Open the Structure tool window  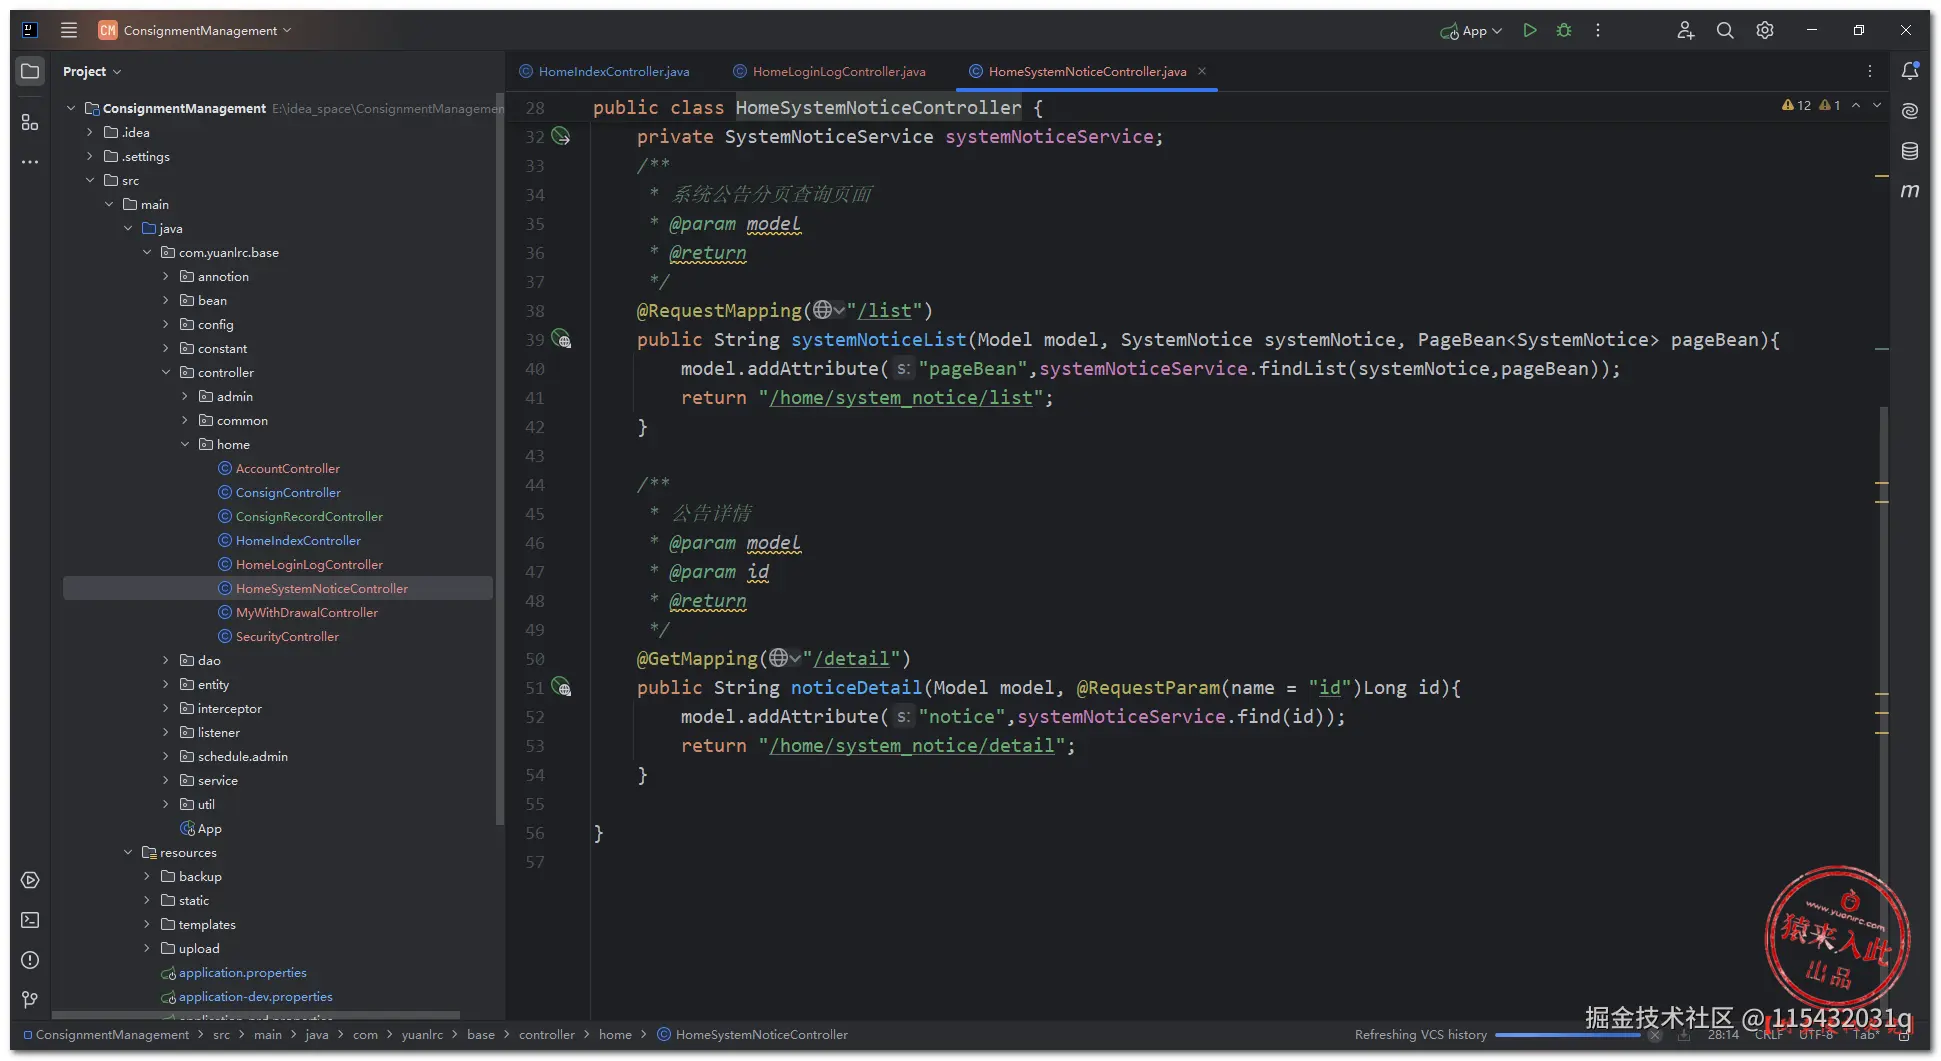click(x=30, y=122)
